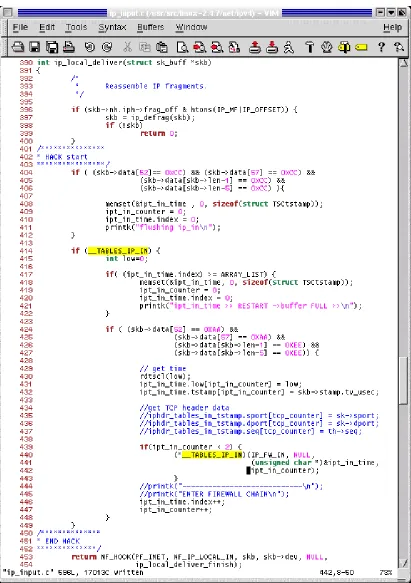This screenshot has width=411, height=583.
Task: Click 'int low=0;' on line 415
Action: 126,259
